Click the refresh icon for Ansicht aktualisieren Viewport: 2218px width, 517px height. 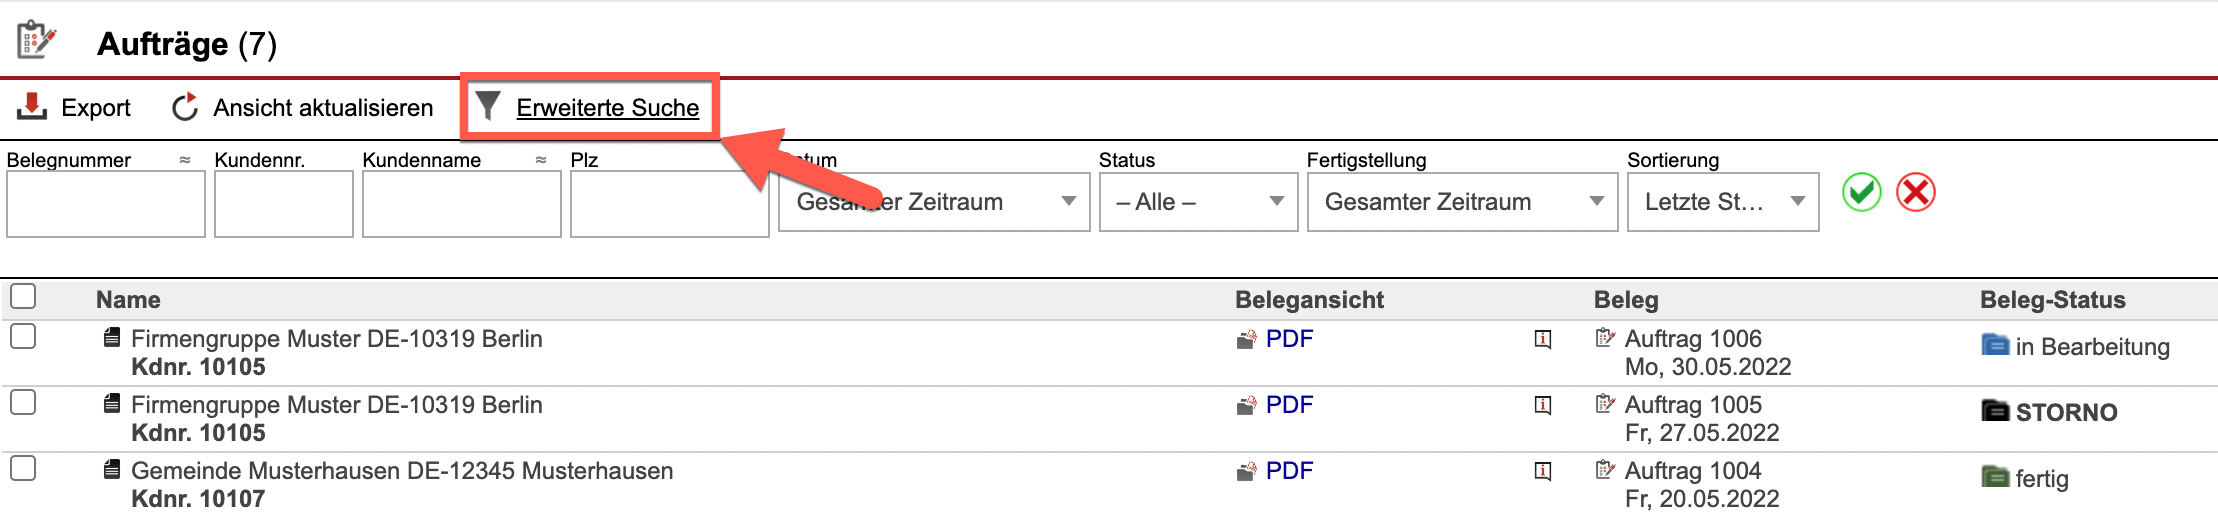click(185, 107)
